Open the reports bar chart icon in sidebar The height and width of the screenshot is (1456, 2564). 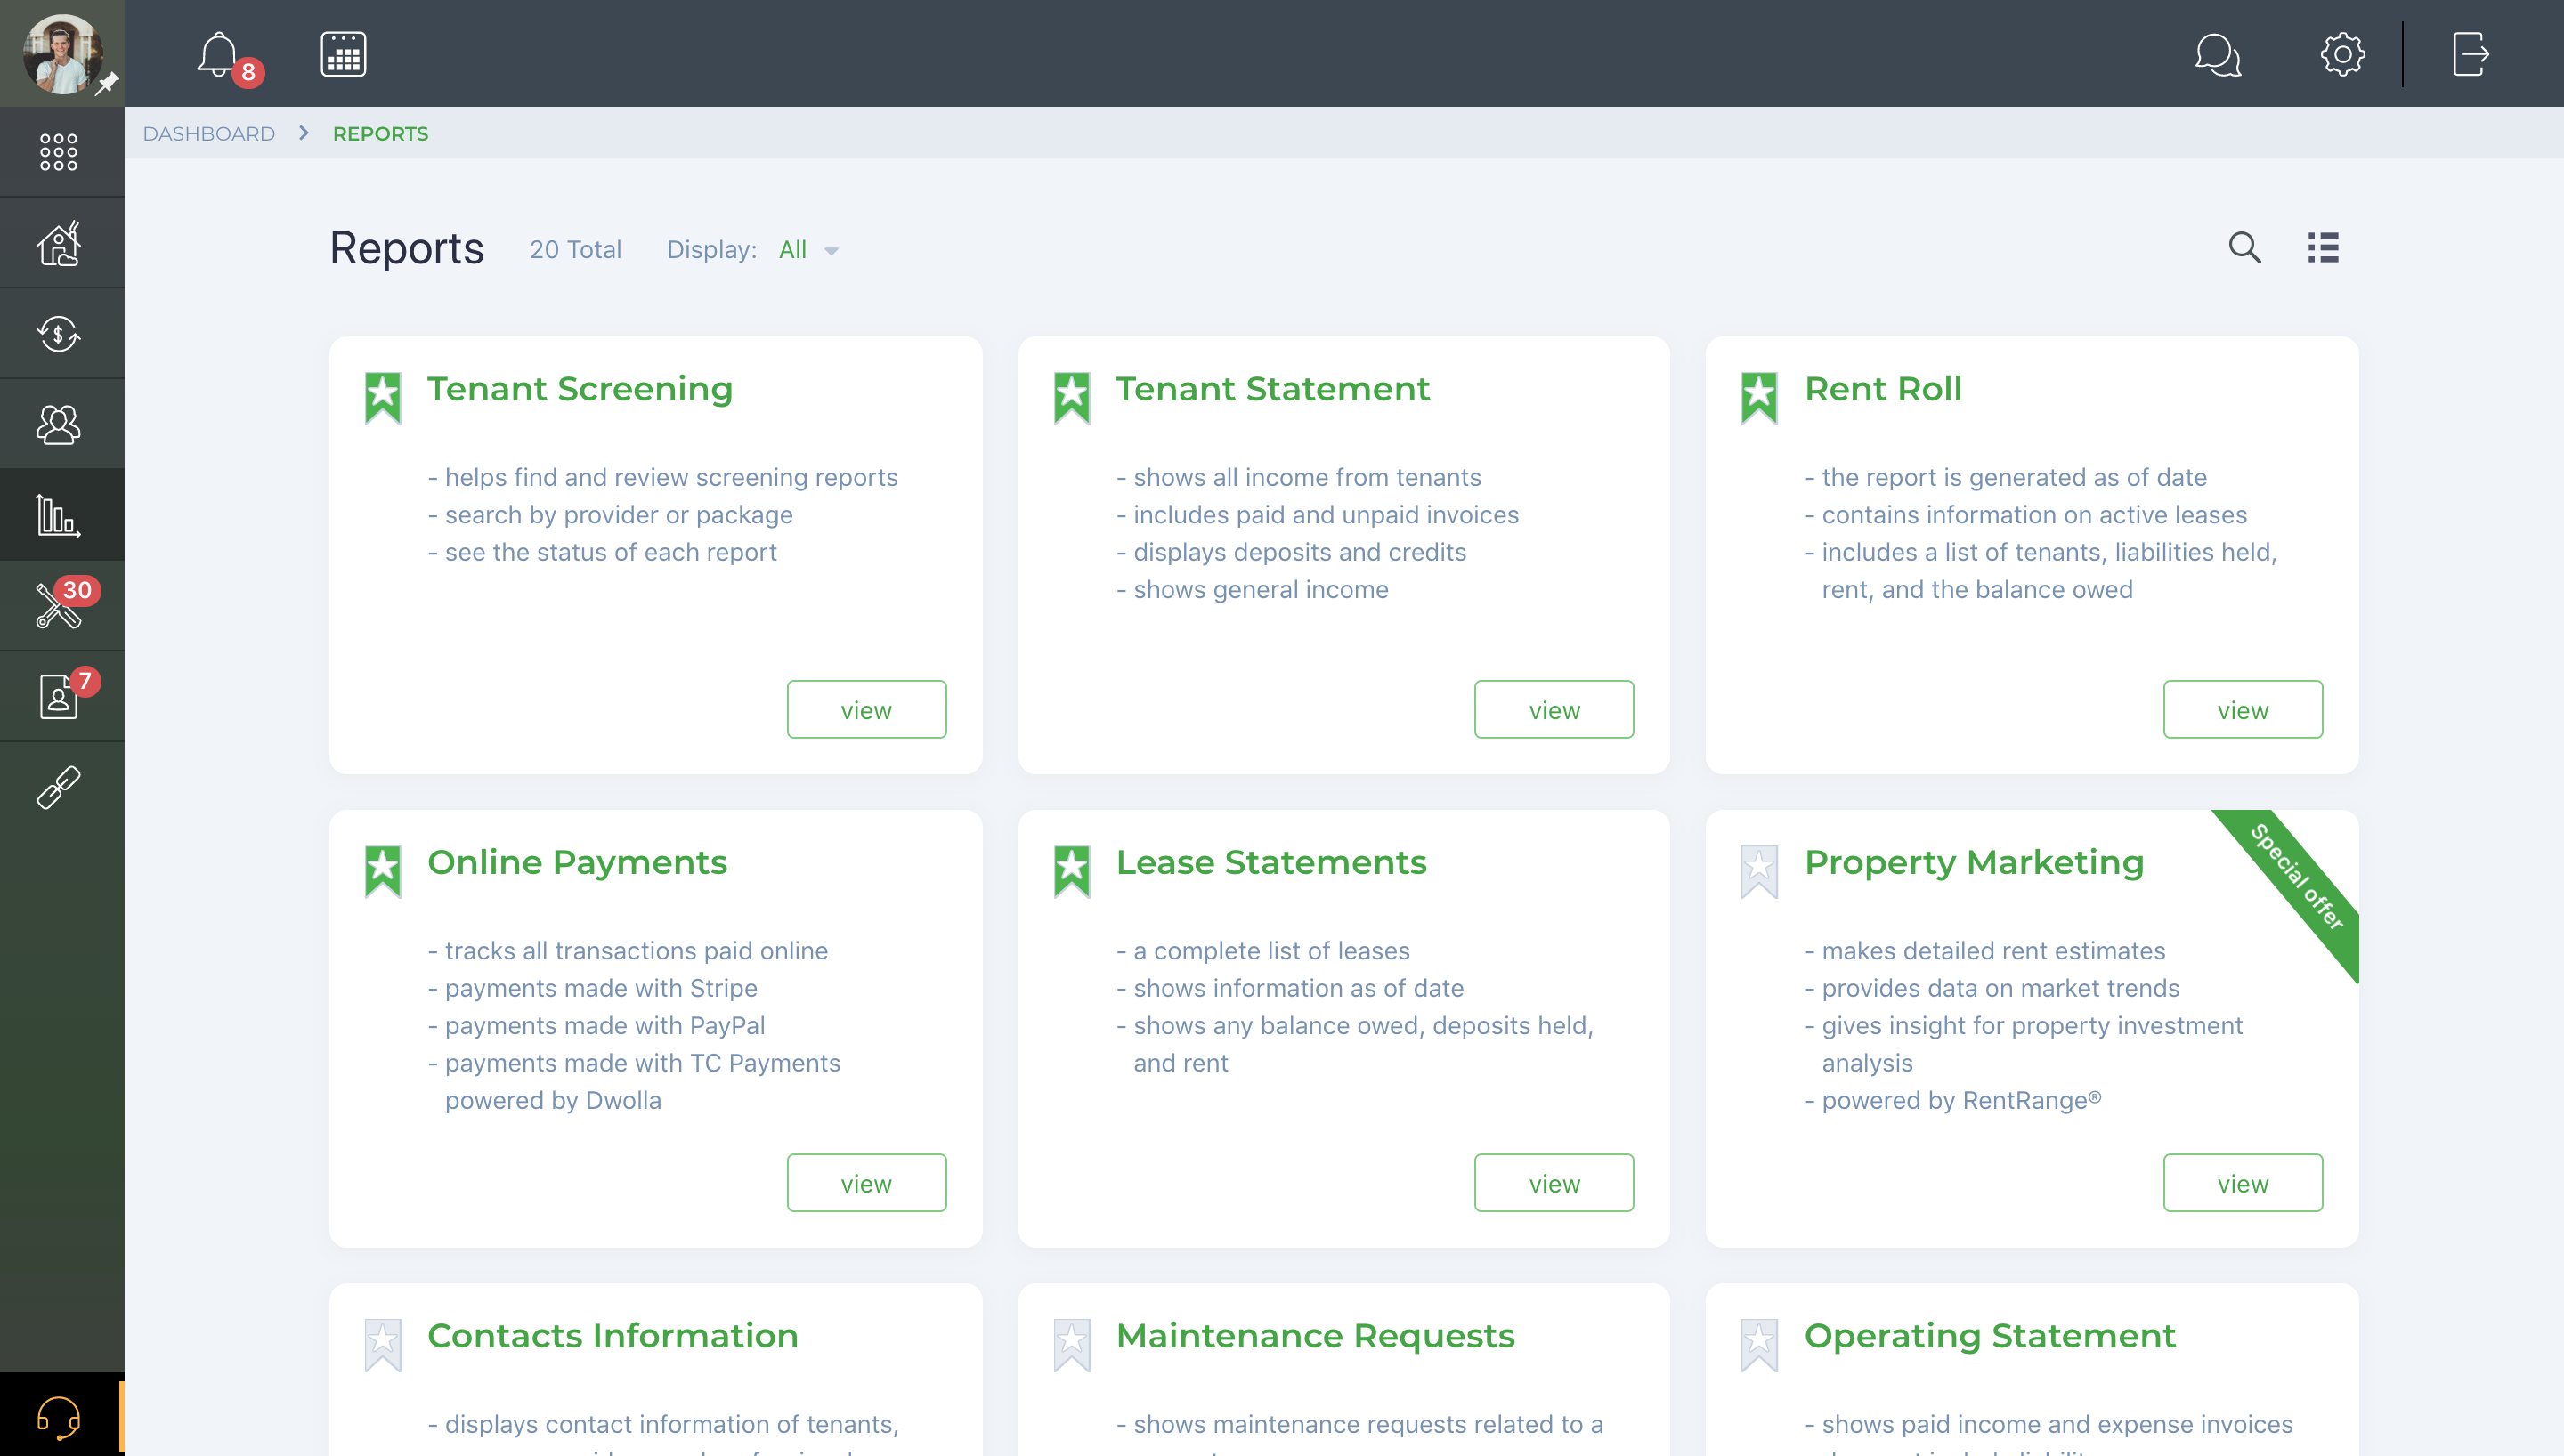[x=59, y=515]
